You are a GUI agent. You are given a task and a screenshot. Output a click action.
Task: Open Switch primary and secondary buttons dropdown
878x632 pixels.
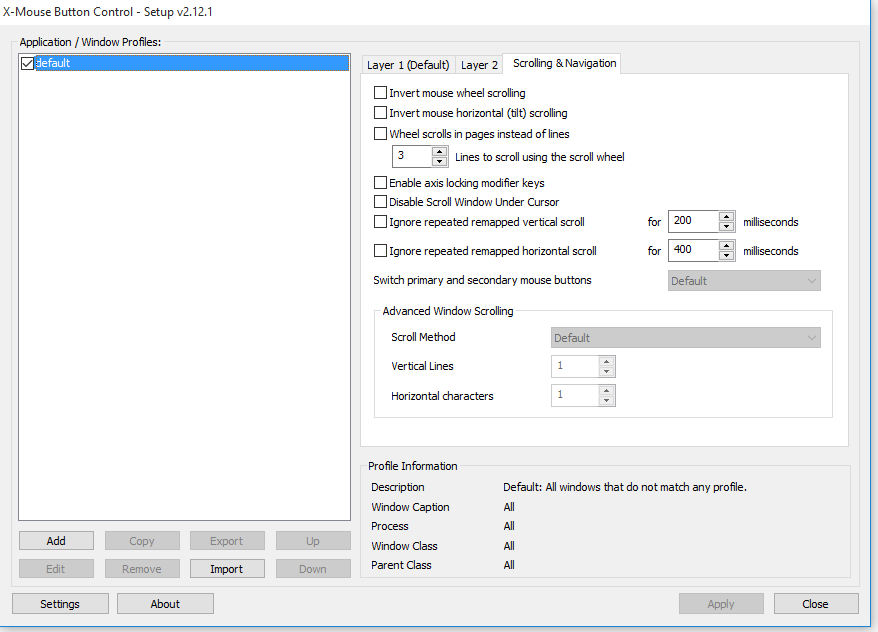[x=744, y=281]
